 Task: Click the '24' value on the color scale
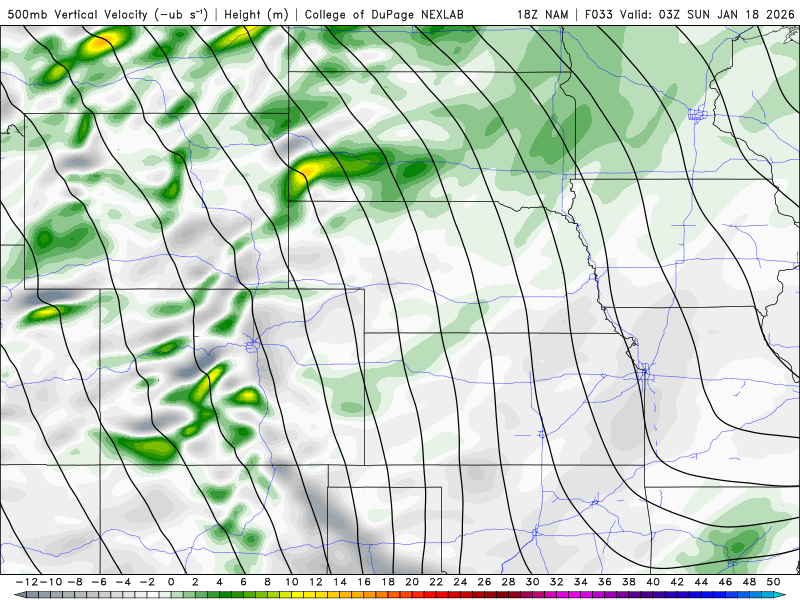(460, 582)
